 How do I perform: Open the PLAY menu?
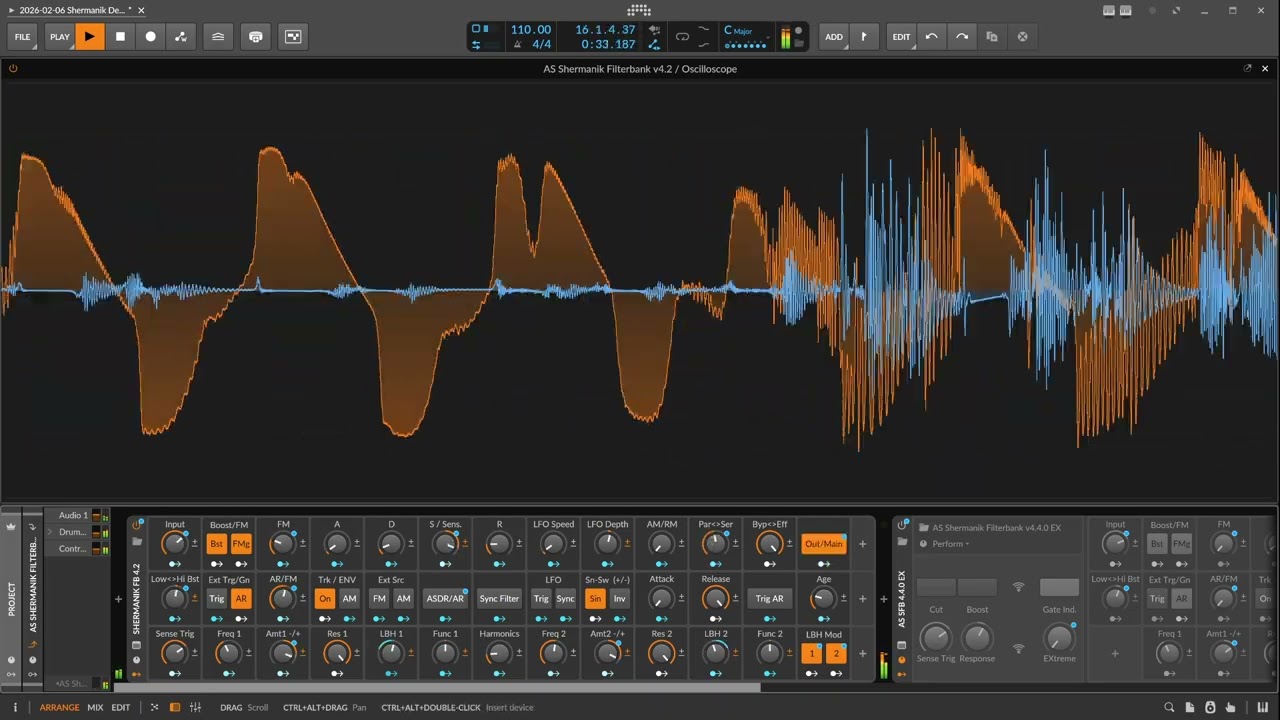tap(60, 37)
